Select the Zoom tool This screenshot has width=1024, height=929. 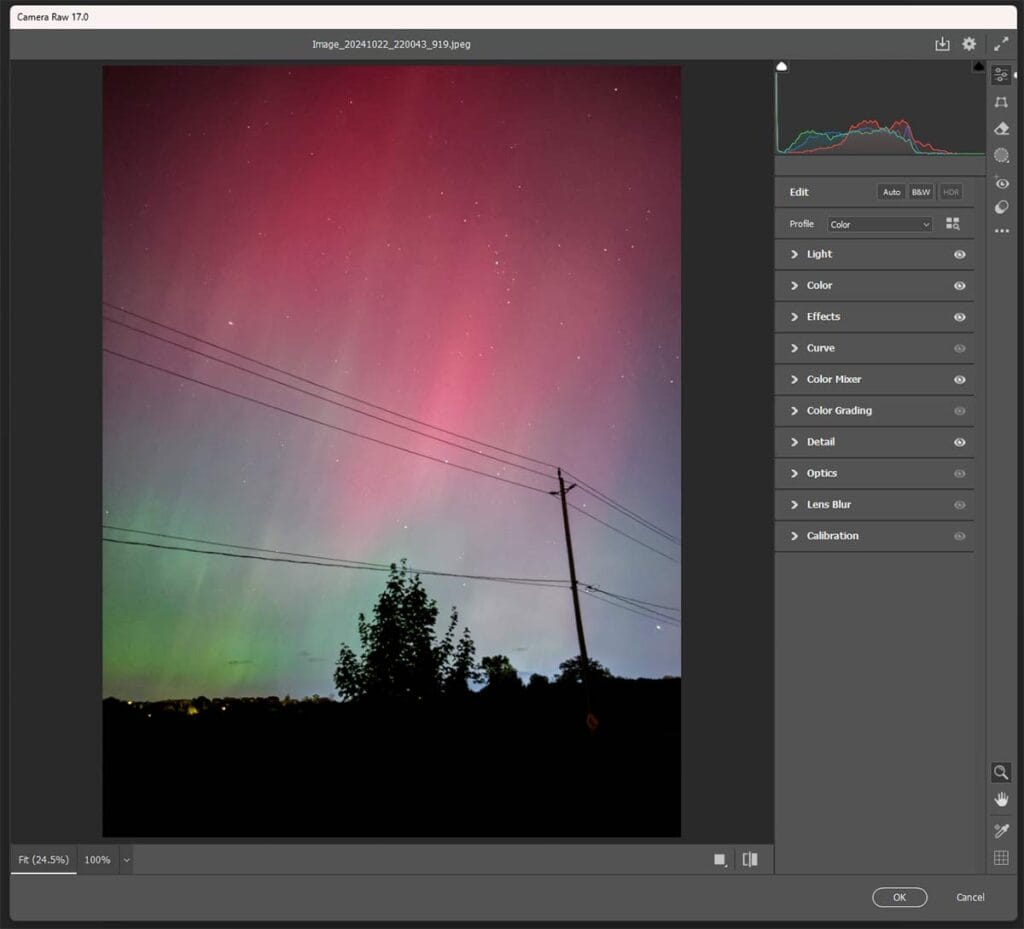click(1001, 772)
